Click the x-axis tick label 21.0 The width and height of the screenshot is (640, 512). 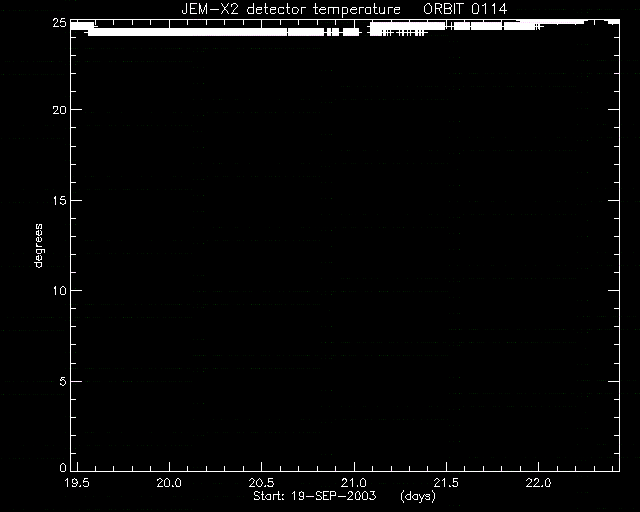click(x=354, y=483)
